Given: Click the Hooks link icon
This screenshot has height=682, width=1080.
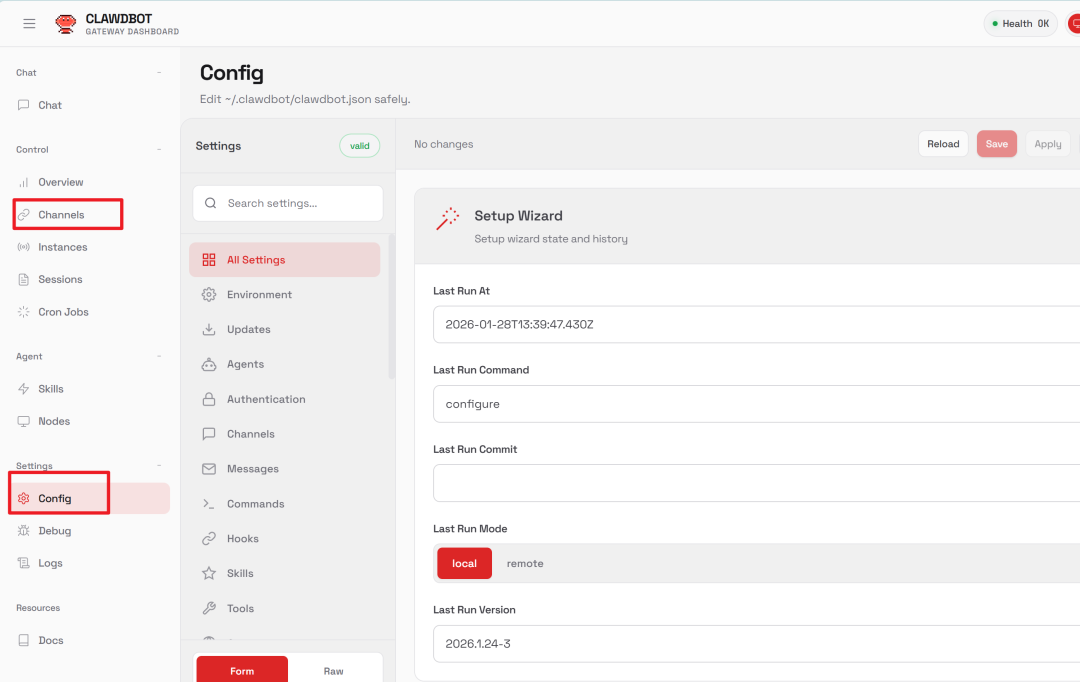Looking at the screenshot, I should point(209,539).
